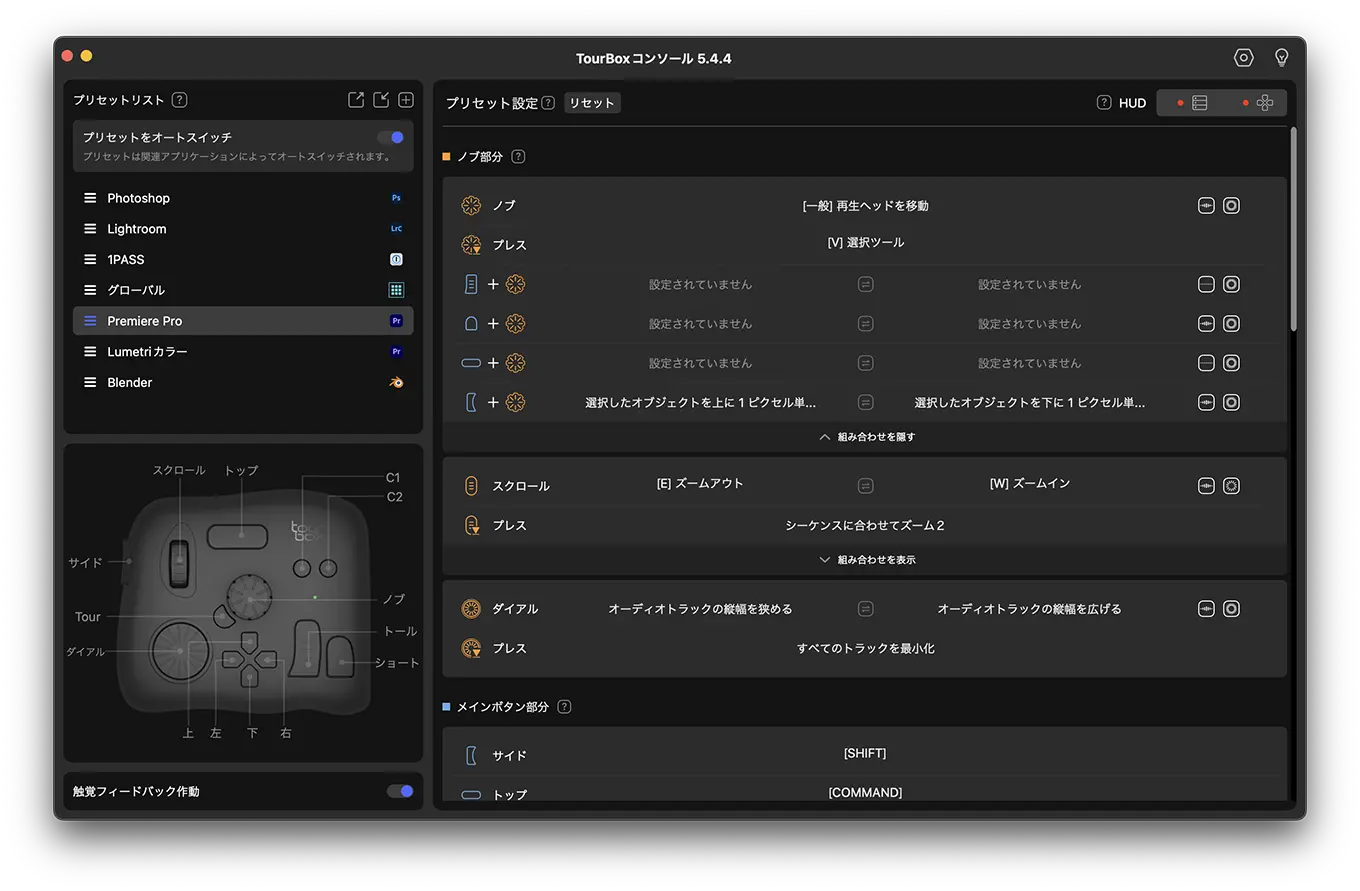Edit scroll press シーケンスに合わせてズーム２
The width and height of the screenshot is (1360, 891).
(x=866, y=525)
